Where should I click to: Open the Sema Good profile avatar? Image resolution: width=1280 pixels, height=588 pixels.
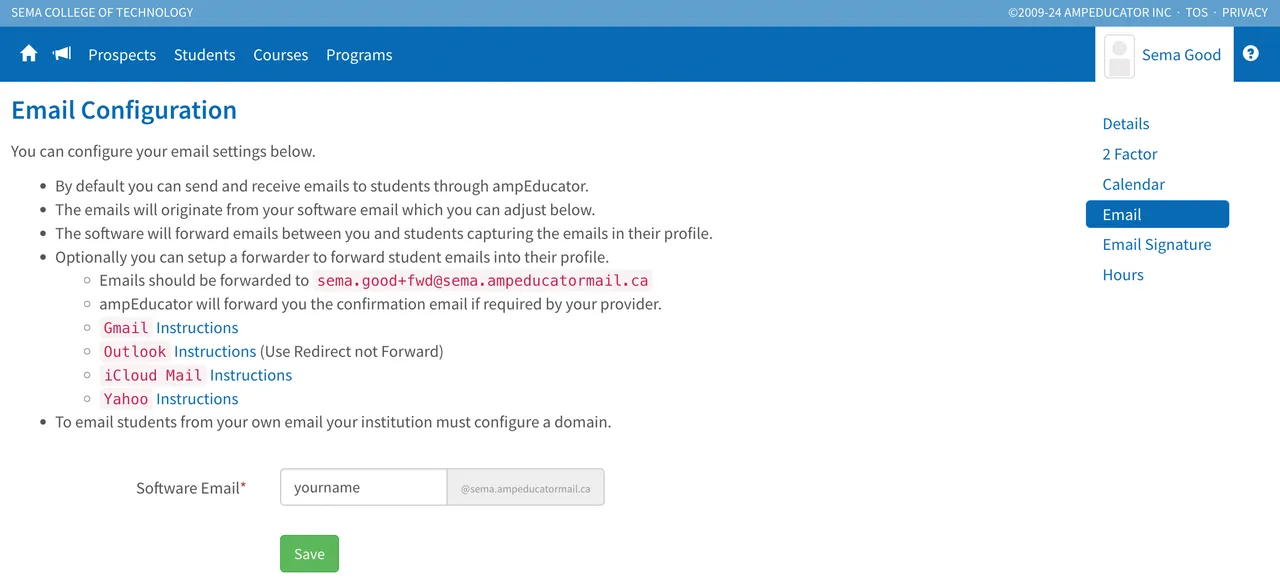(1118, 55)
